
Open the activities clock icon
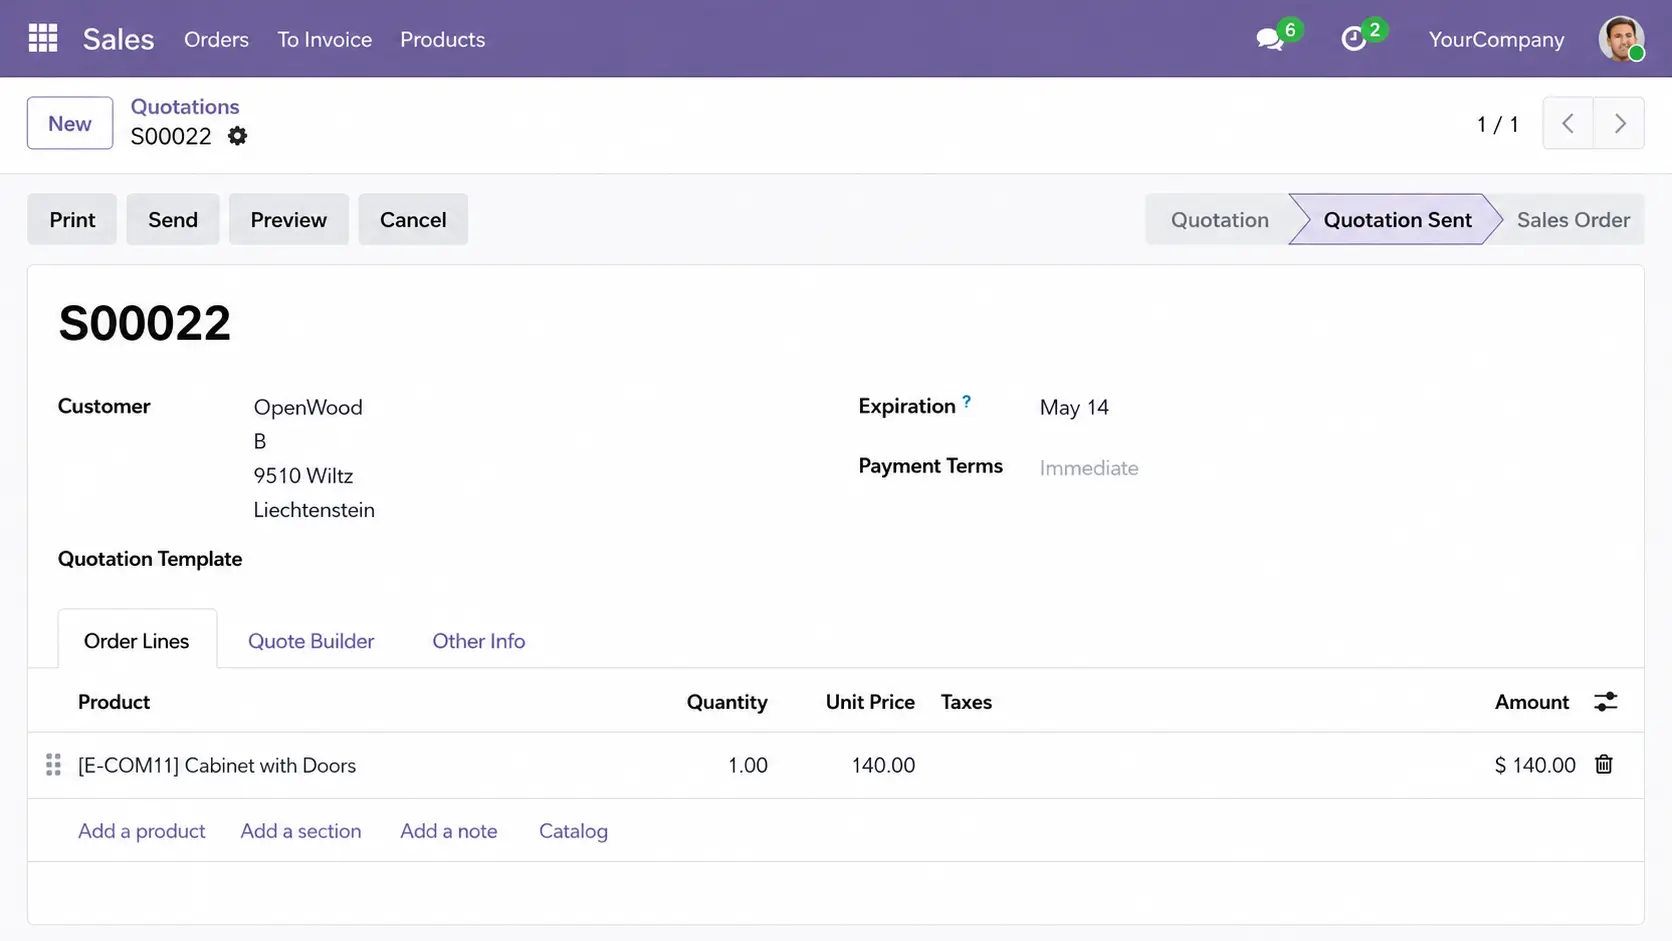(x=1353, y=39)
